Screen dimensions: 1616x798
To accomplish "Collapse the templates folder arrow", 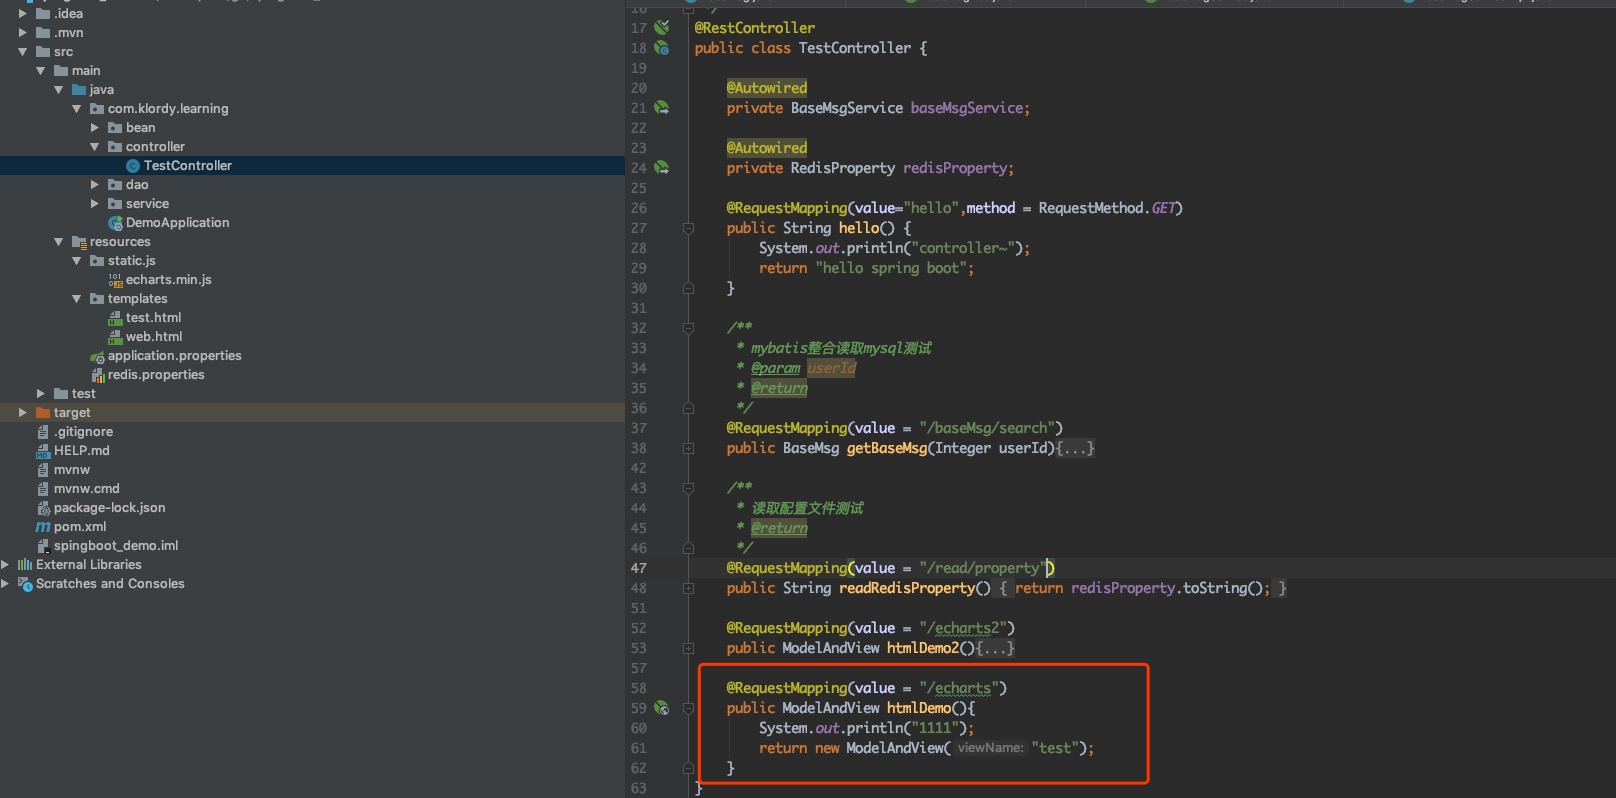I will pyautogui.click(x=77, y=299).
